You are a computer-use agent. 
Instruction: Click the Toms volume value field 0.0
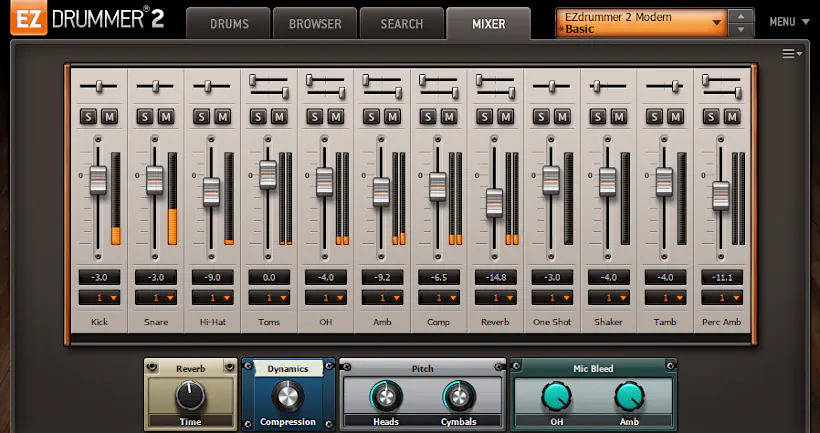(269, 277)
